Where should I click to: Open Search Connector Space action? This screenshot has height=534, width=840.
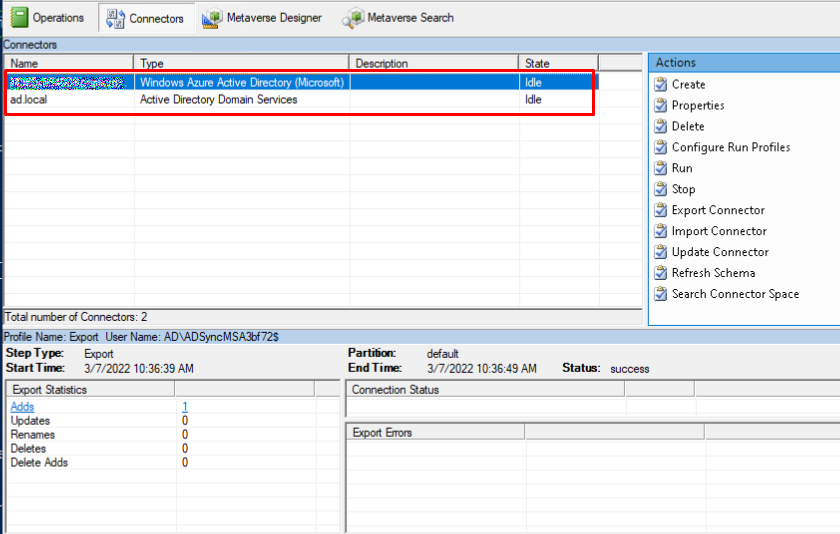pyautogui.click(x=735, y=294)
